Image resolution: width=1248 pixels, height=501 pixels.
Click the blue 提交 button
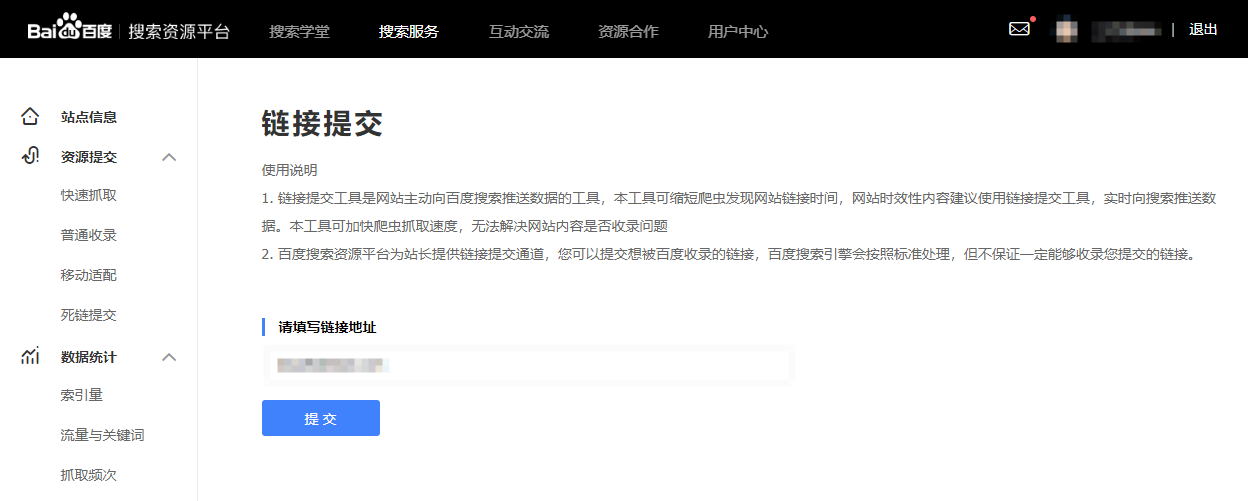(x=321, y=418)
